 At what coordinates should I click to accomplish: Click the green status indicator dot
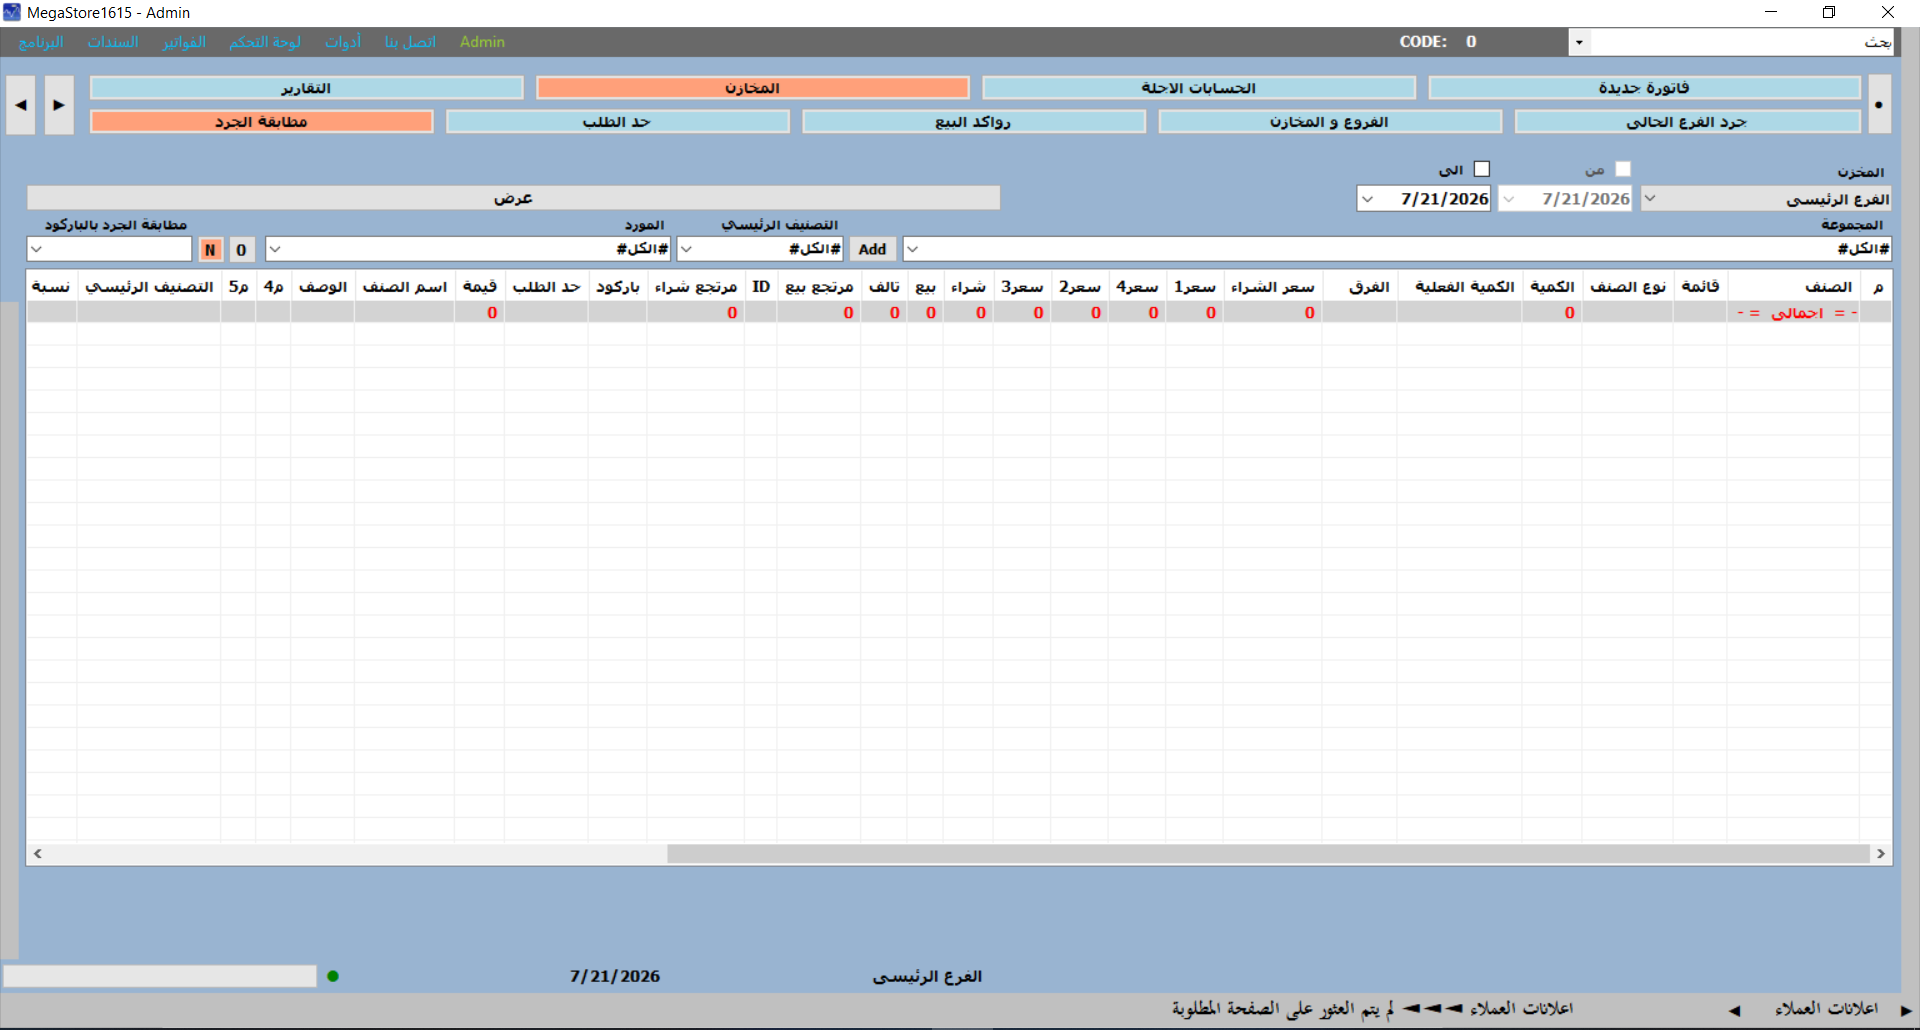click(x=333, y=976)
